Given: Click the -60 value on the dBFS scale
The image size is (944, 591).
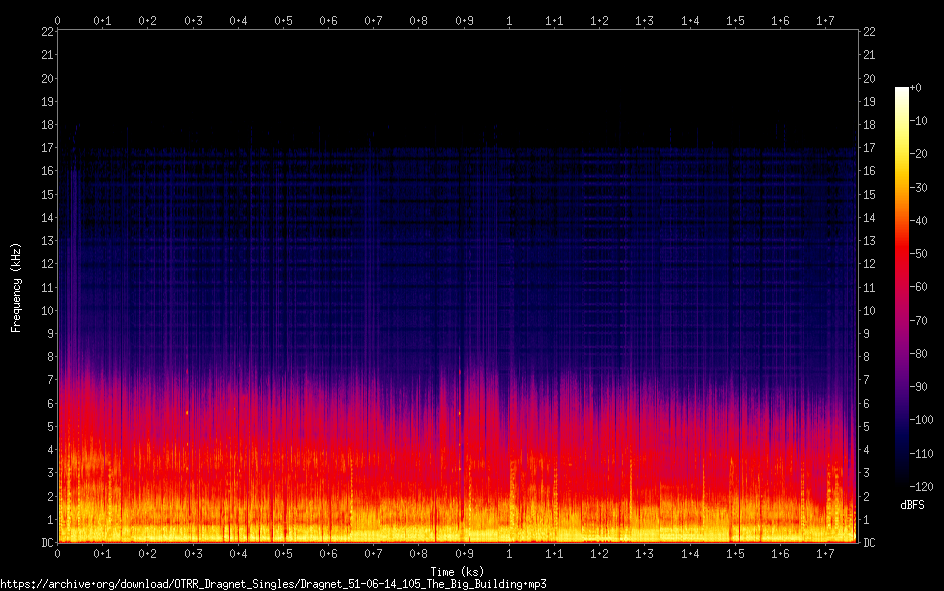Looking at the screenshot, I should click(922, 286).
